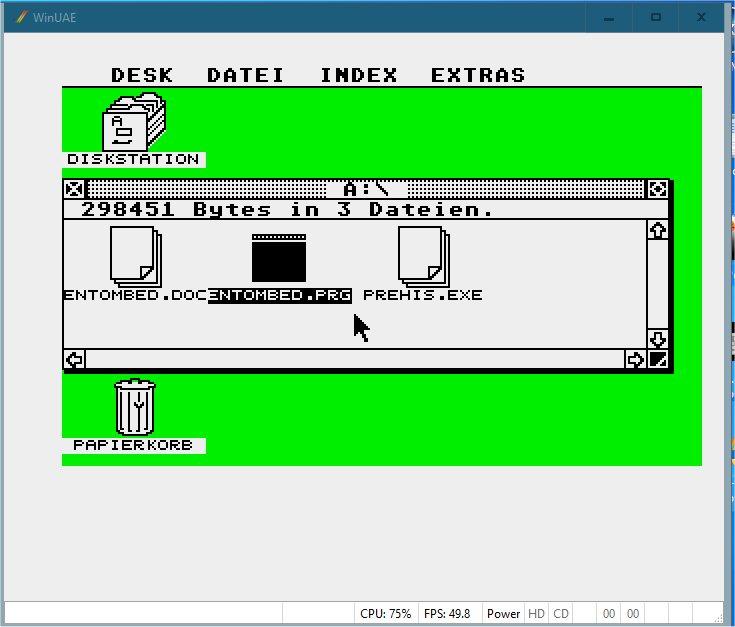This screenshot has height=627, width=735.
Task: Select the PREHIS.EXE file icon
Action: click(x=424, y=257)
